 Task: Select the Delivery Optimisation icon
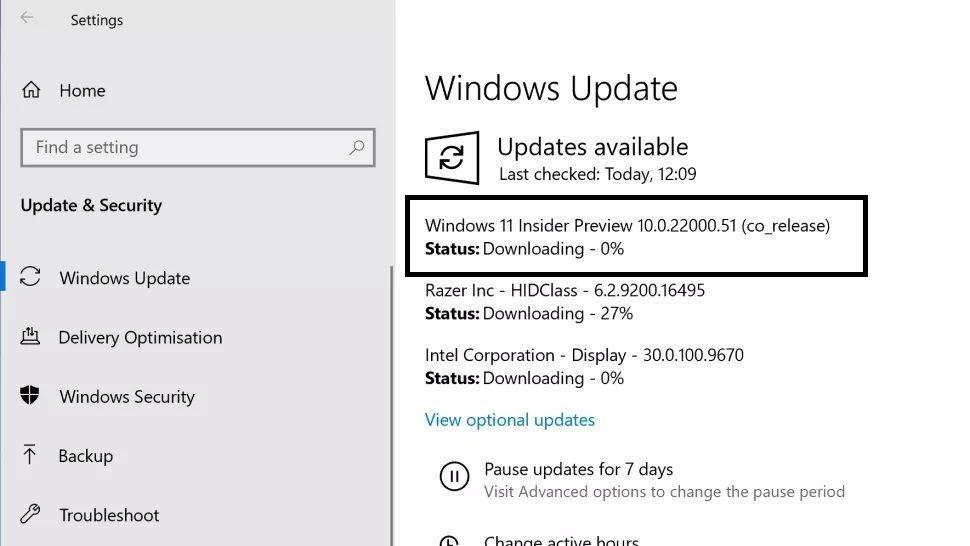pyautogui.click(x=30, y=336)
